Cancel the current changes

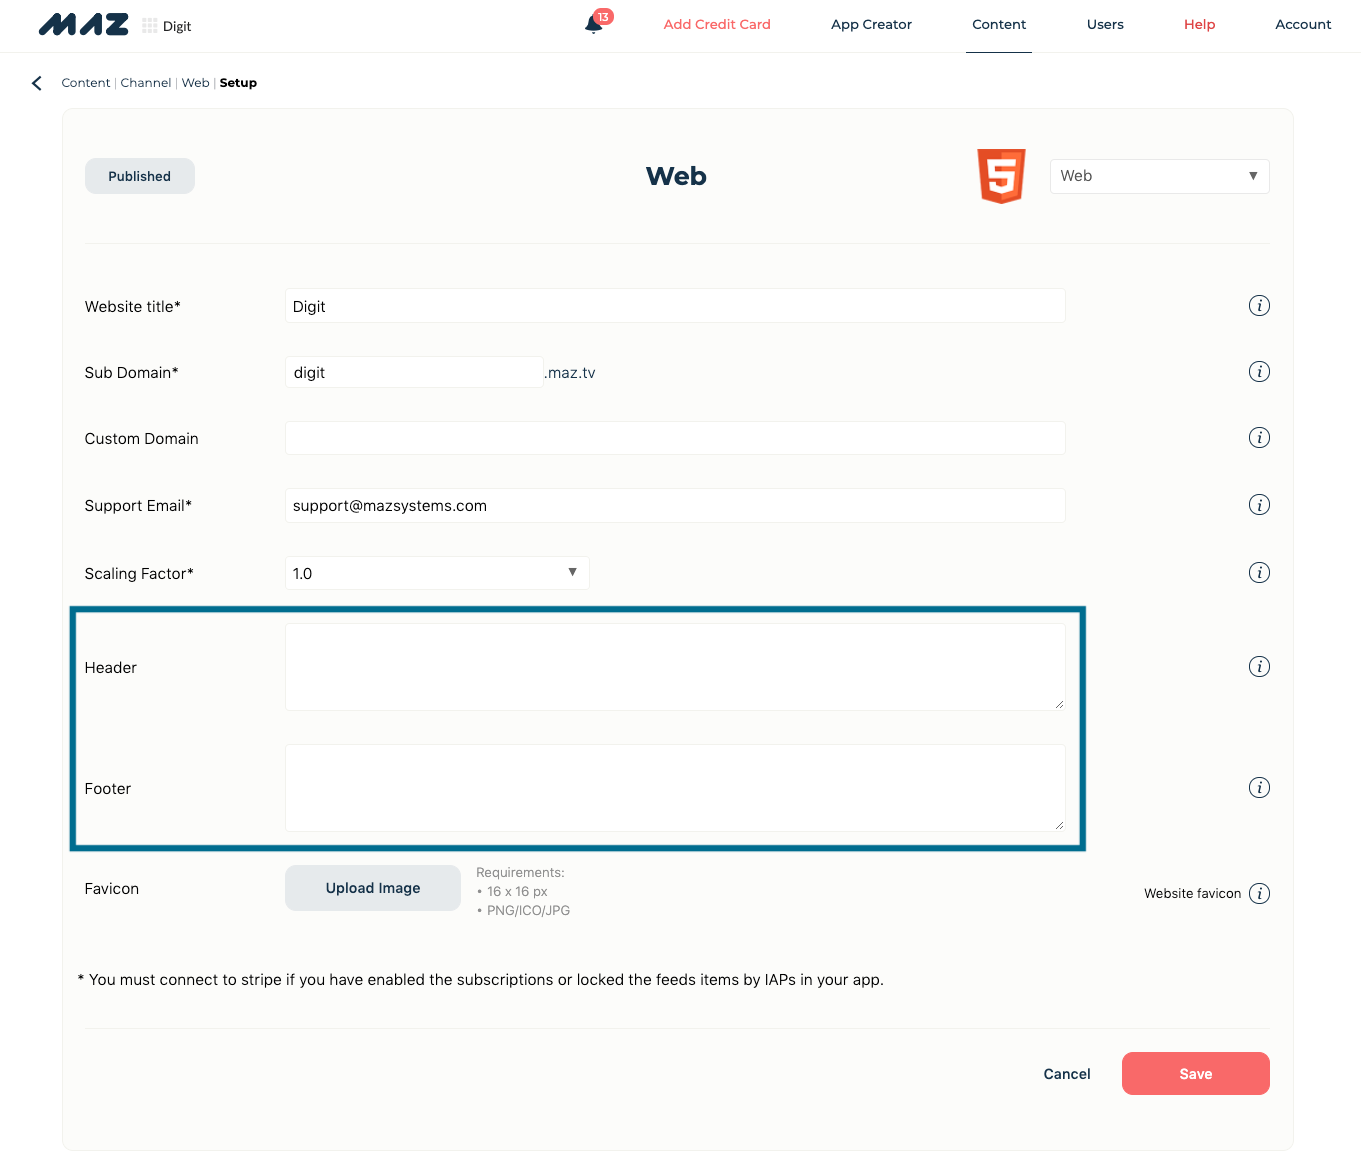pos(1066,1073)
